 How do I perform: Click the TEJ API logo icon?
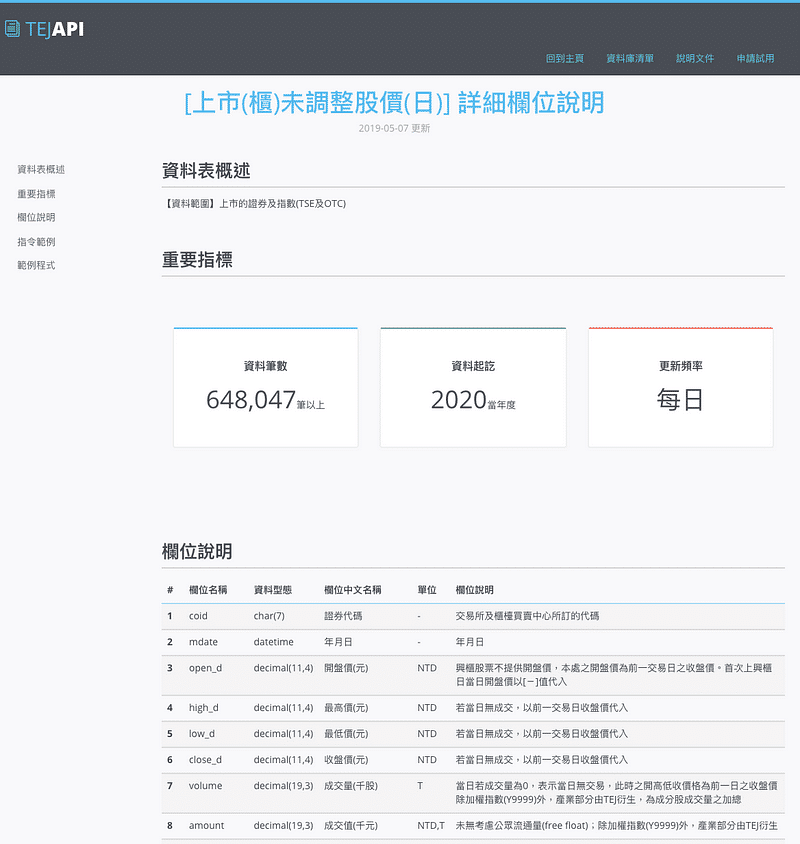12,30
